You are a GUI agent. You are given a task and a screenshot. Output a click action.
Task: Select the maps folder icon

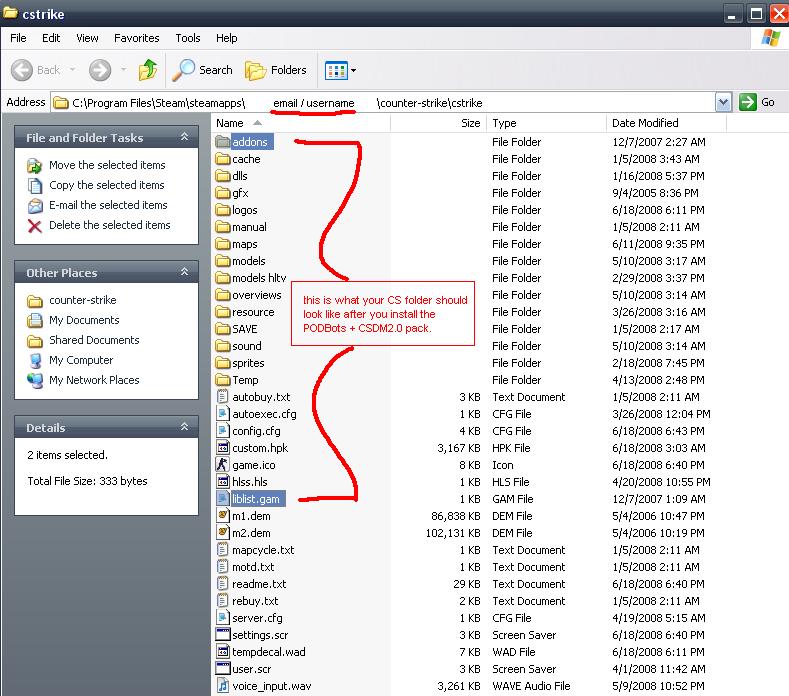pos(222,244)
